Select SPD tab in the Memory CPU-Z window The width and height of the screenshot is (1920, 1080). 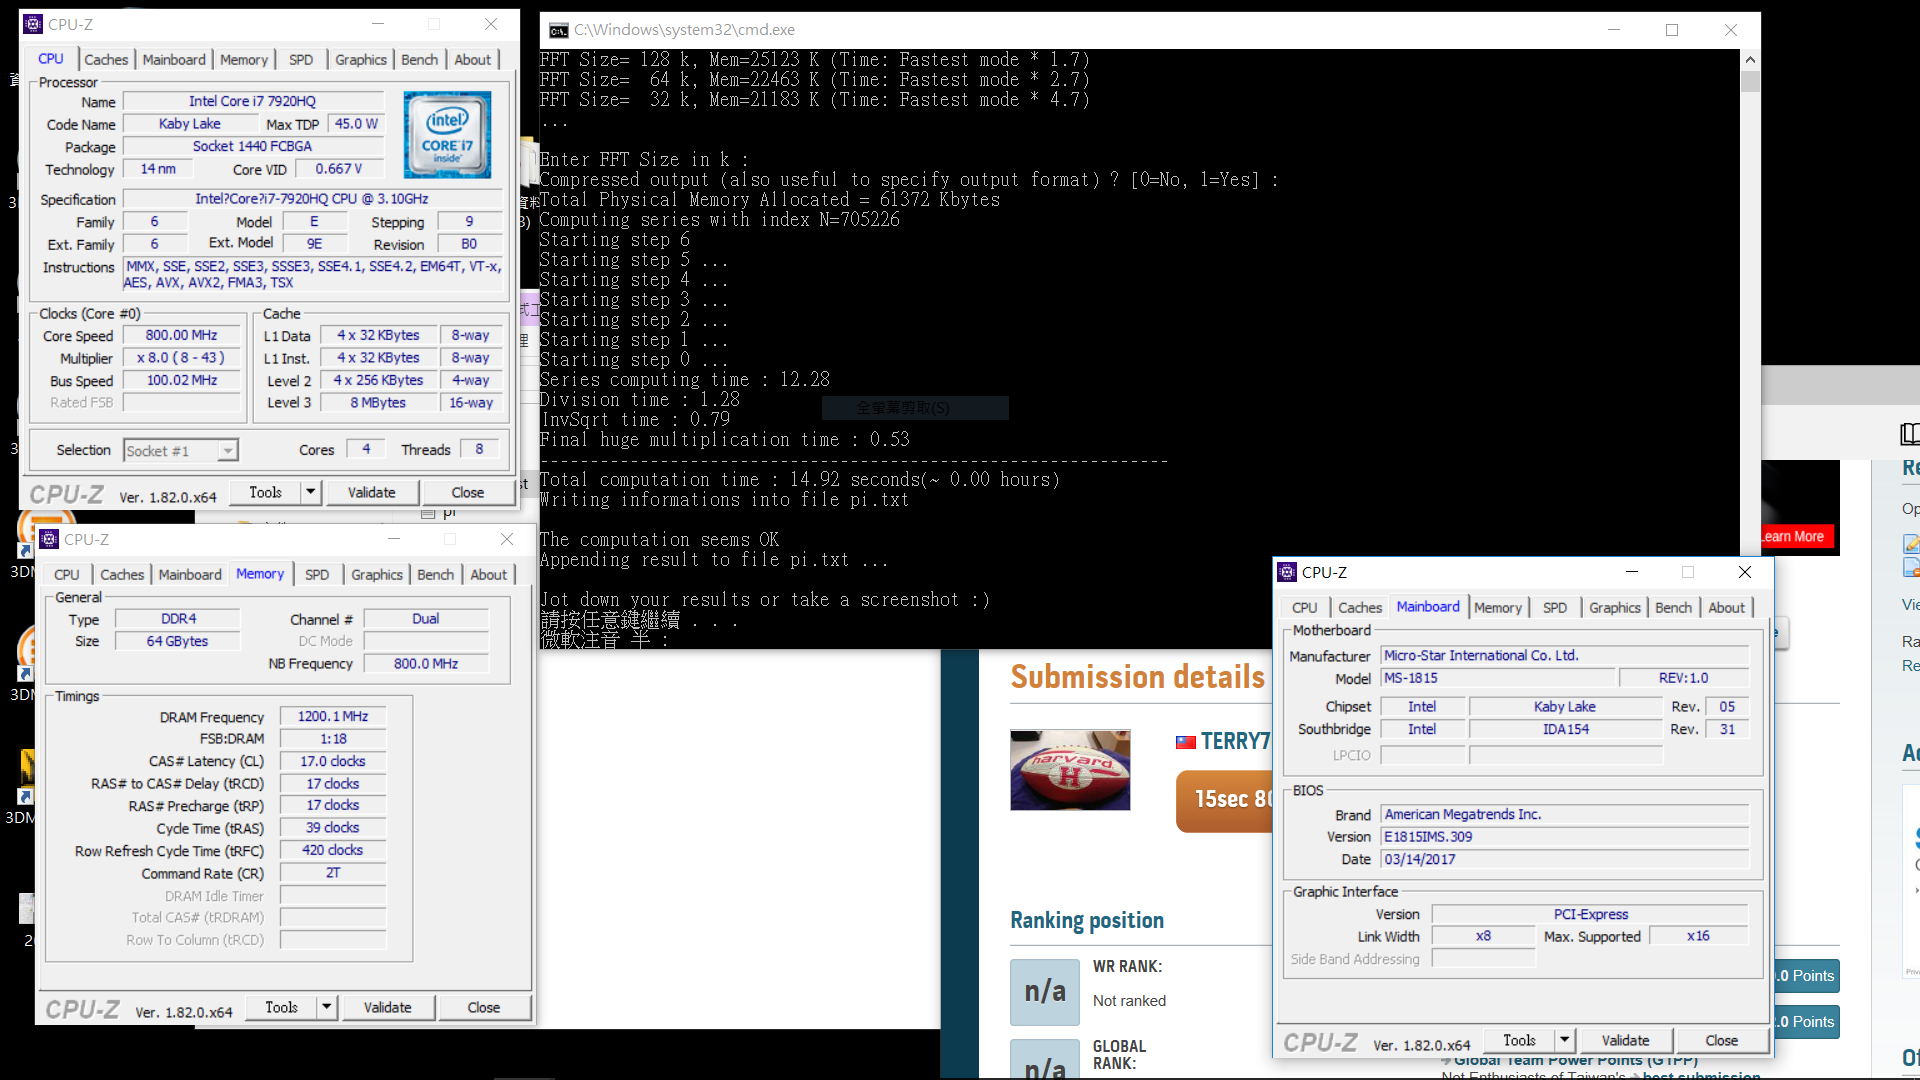click(317, 575)
